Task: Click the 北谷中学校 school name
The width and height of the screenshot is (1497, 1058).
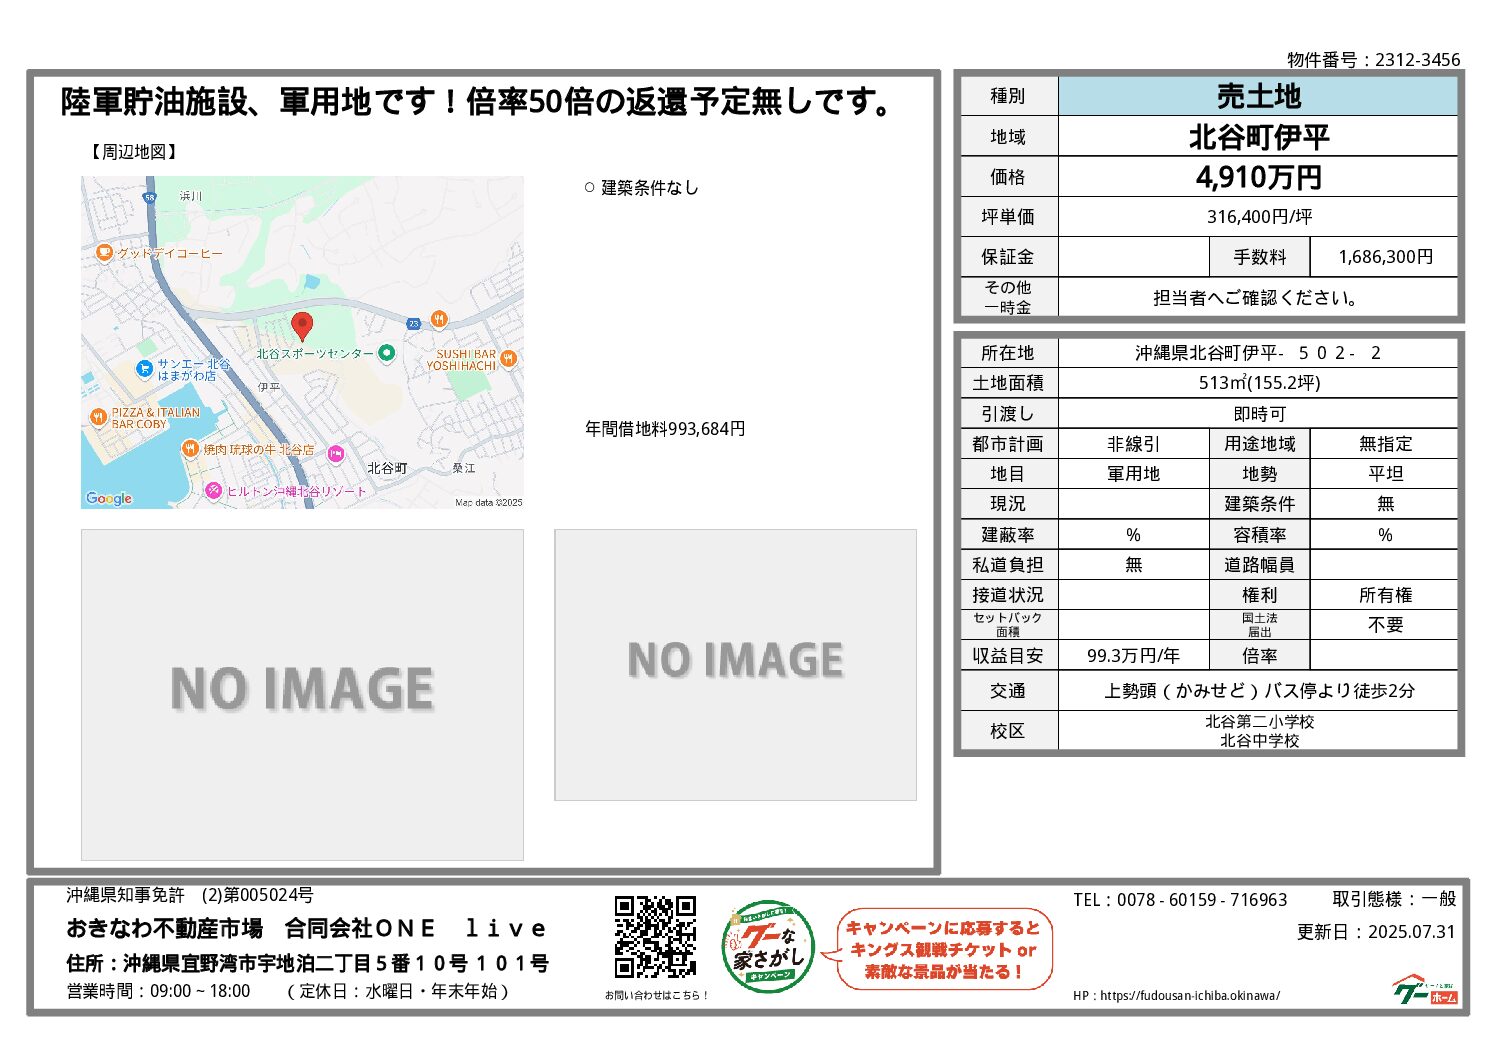Action: (x=1259, y=741)
